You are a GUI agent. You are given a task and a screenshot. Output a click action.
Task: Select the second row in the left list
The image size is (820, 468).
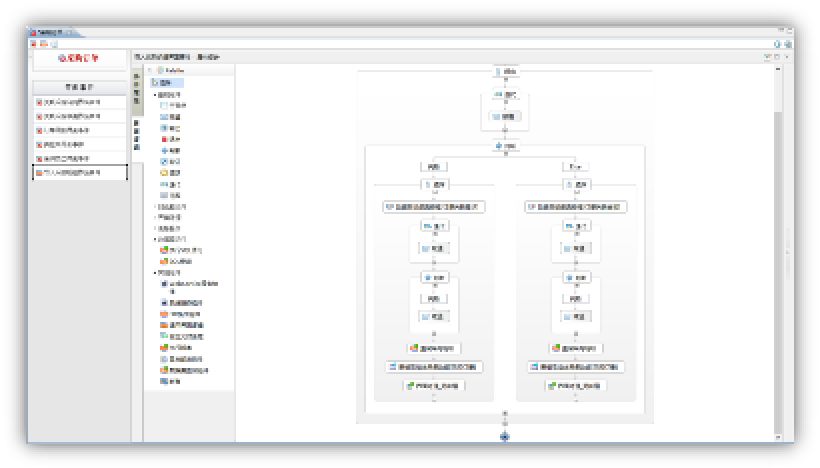(x=80, y=116)
